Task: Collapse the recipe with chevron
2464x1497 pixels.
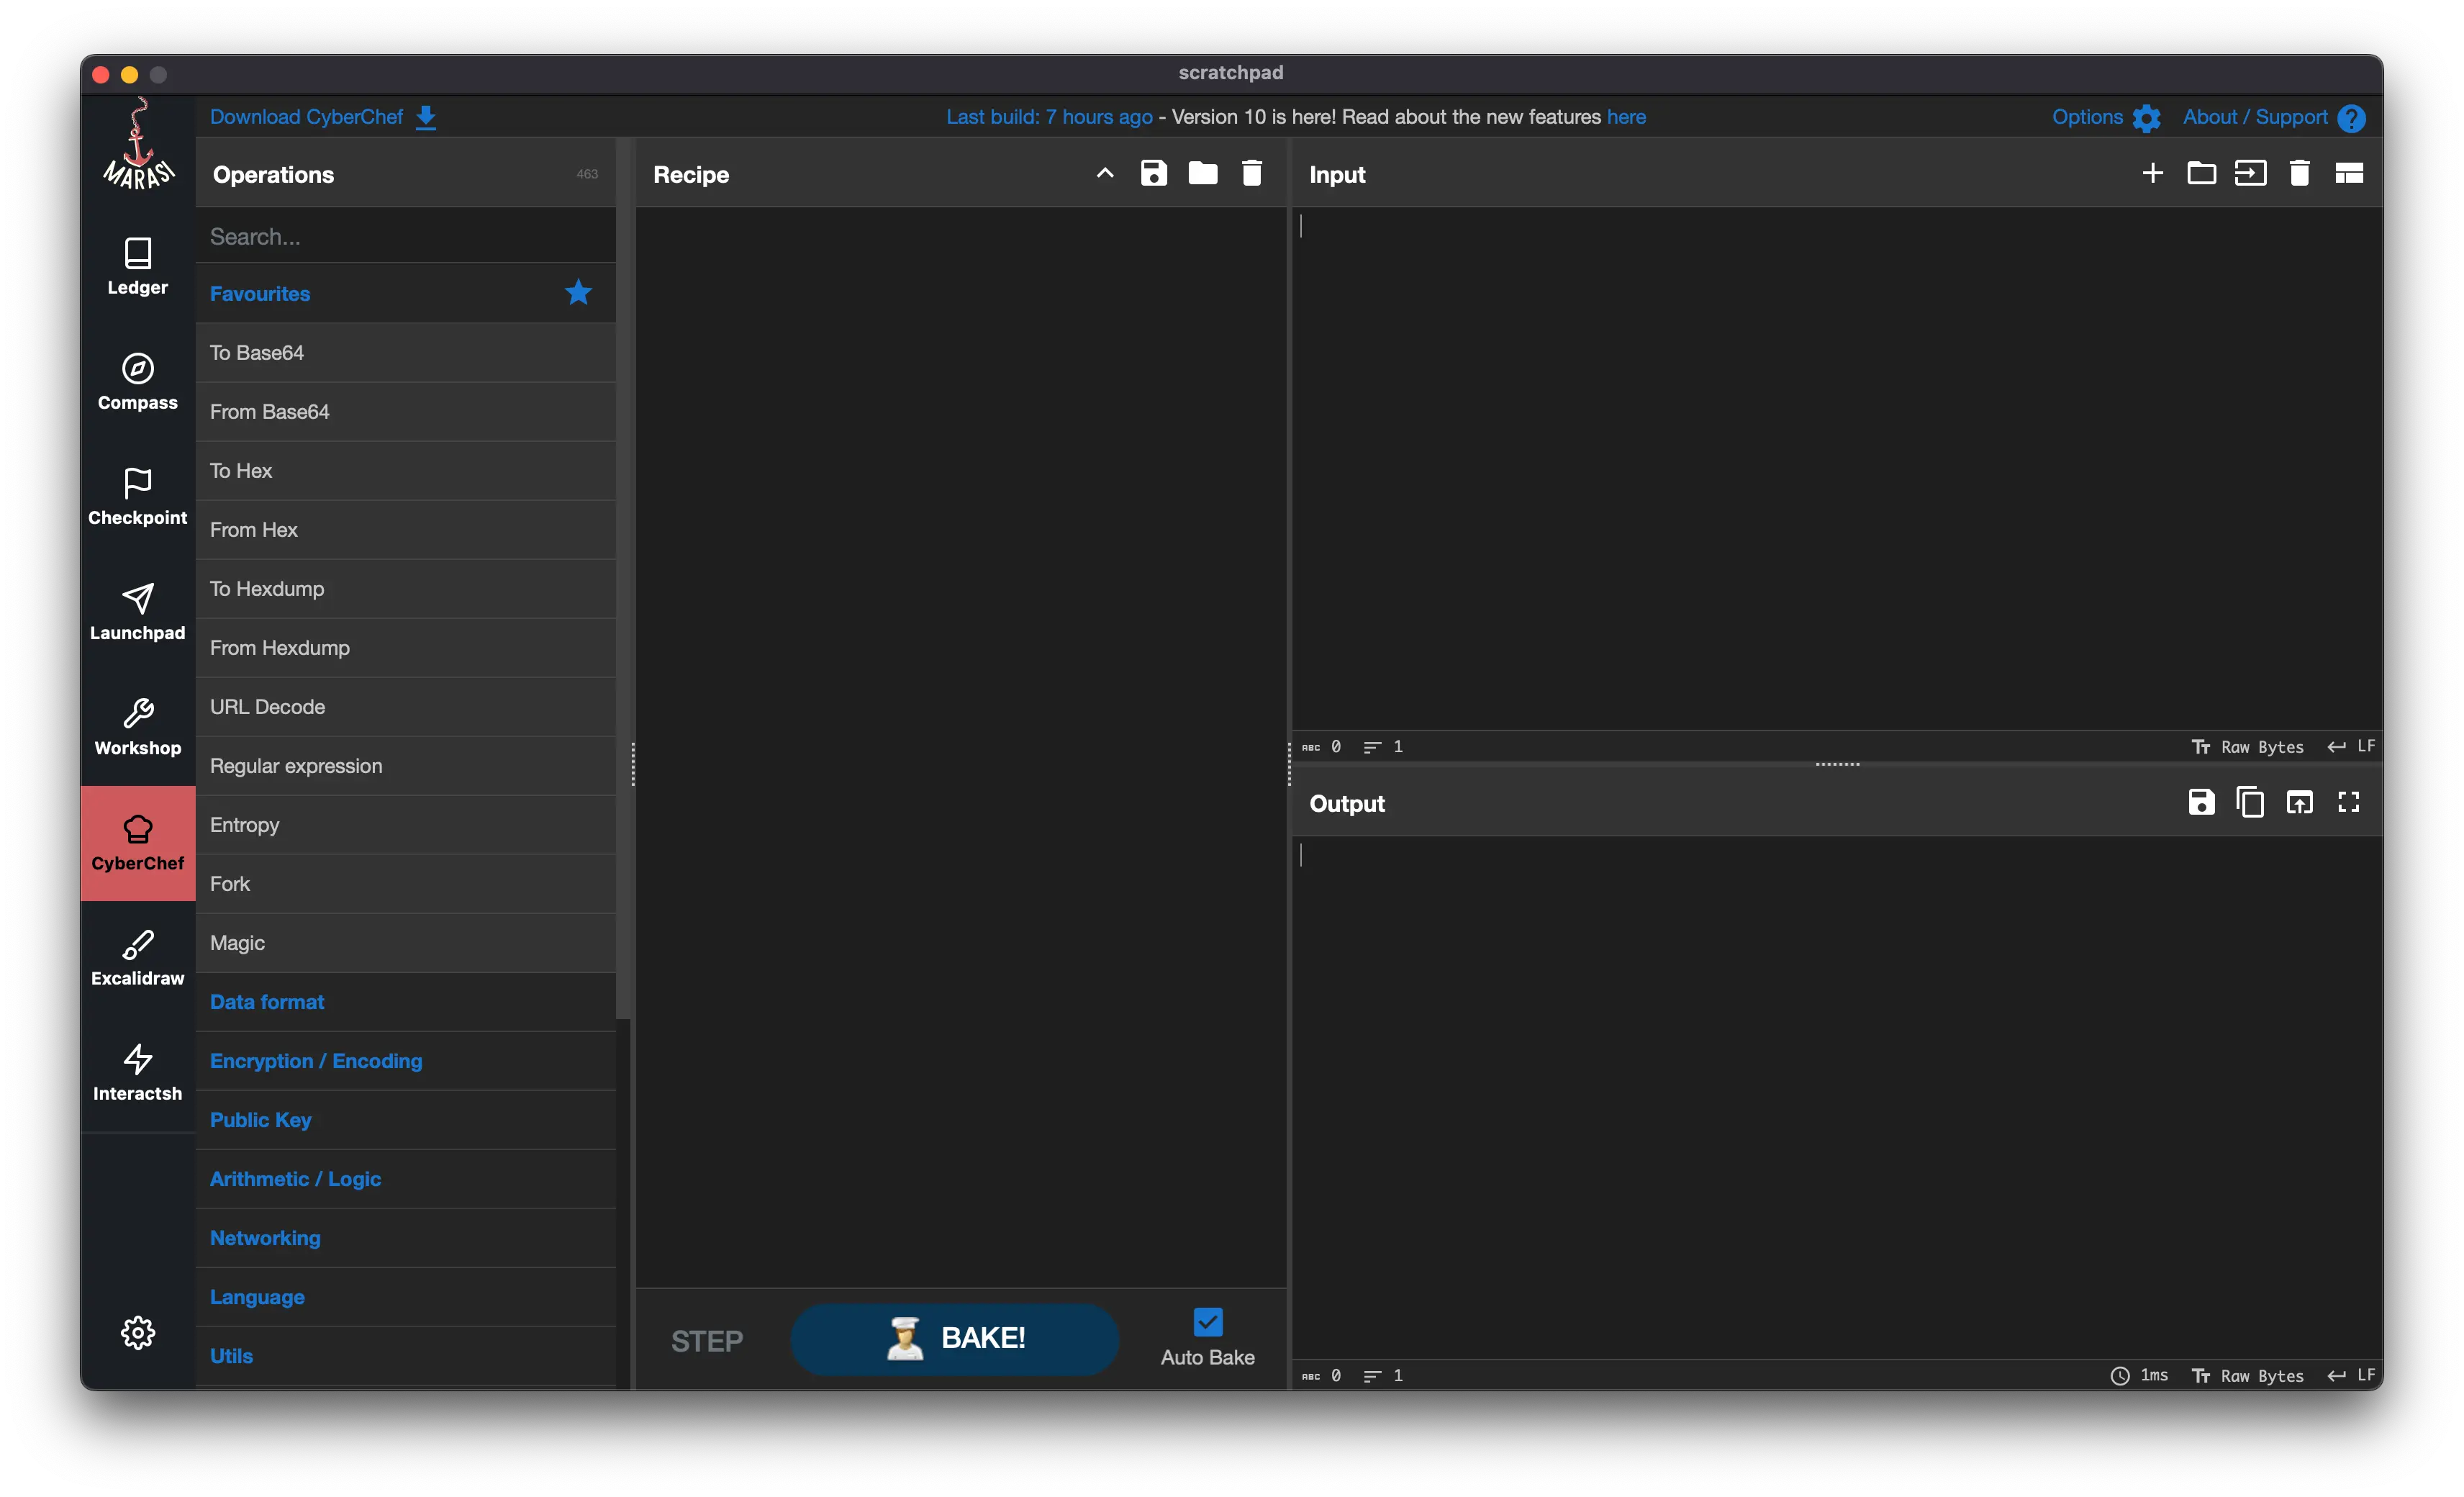Action: pyautogui.click(x=1104, y=173)
